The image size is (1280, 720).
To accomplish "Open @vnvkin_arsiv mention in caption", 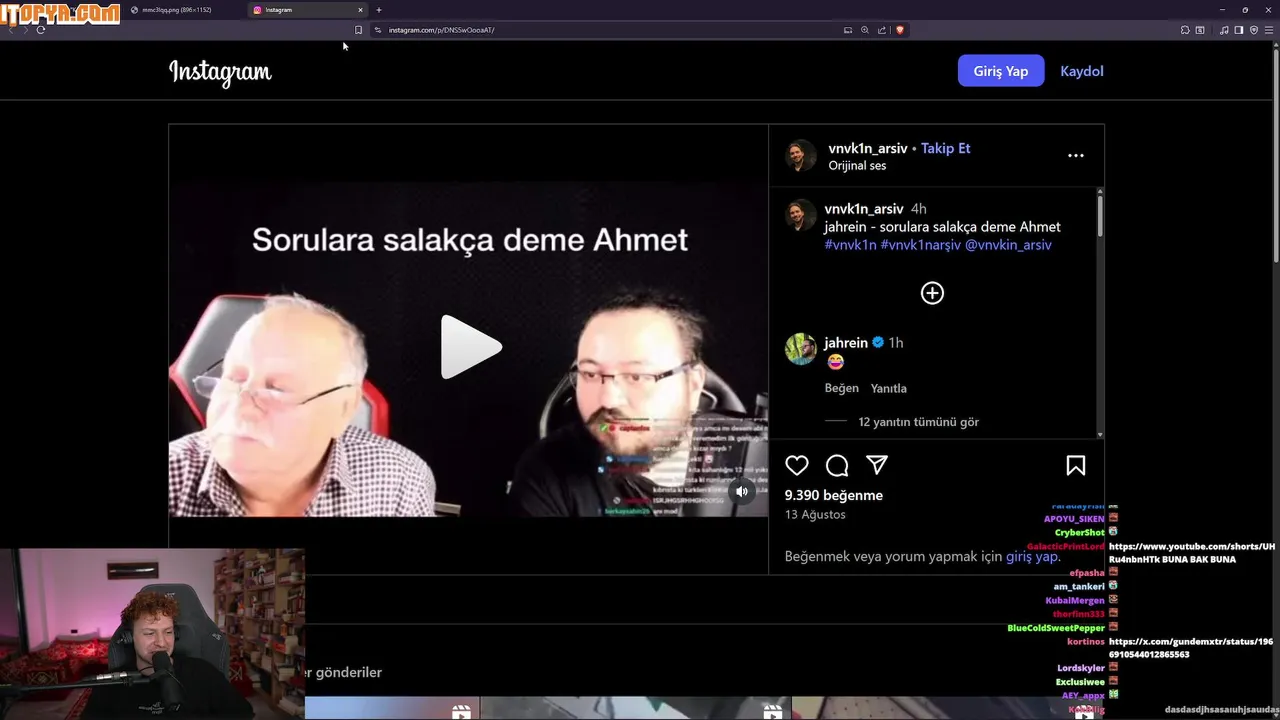I will [x=1008, y=245].
